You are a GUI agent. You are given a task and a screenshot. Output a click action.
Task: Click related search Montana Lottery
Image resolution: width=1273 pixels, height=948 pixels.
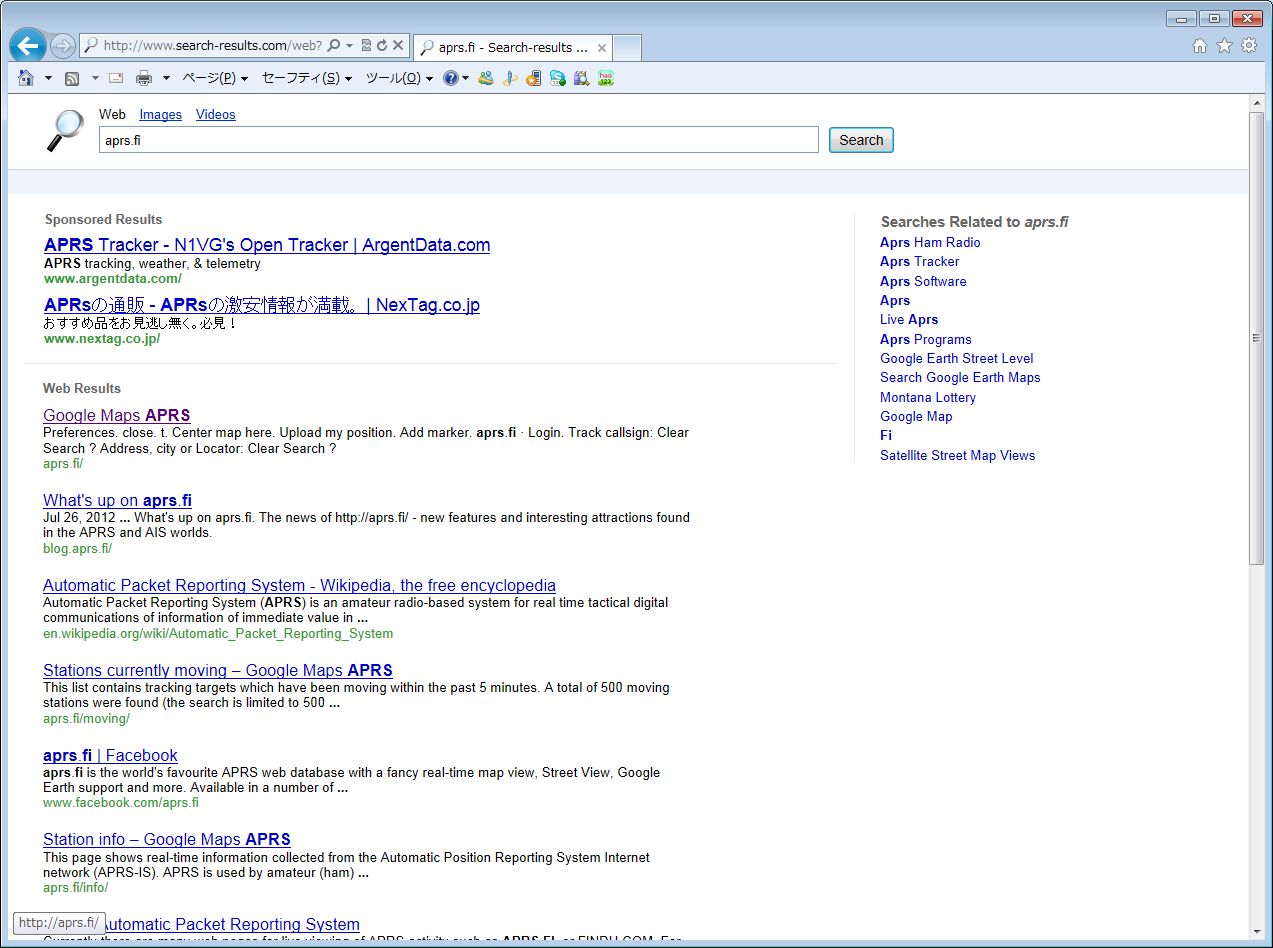click(x=928, y=397)
